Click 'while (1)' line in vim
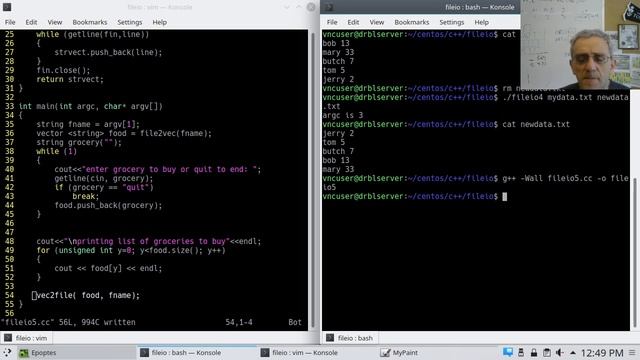640x360 pixels. [x=56, y=151]
